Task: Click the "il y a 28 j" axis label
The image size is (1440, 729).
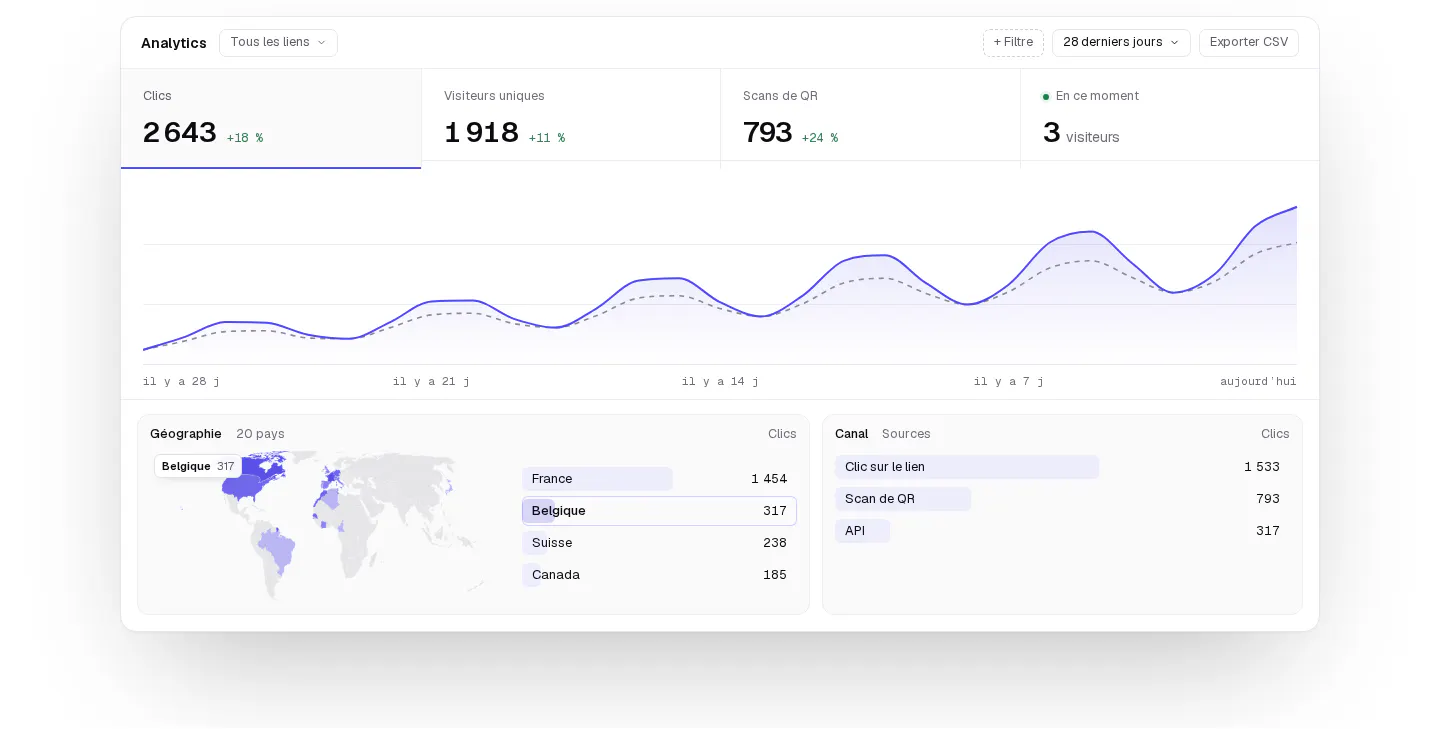Action: [181, 381]
